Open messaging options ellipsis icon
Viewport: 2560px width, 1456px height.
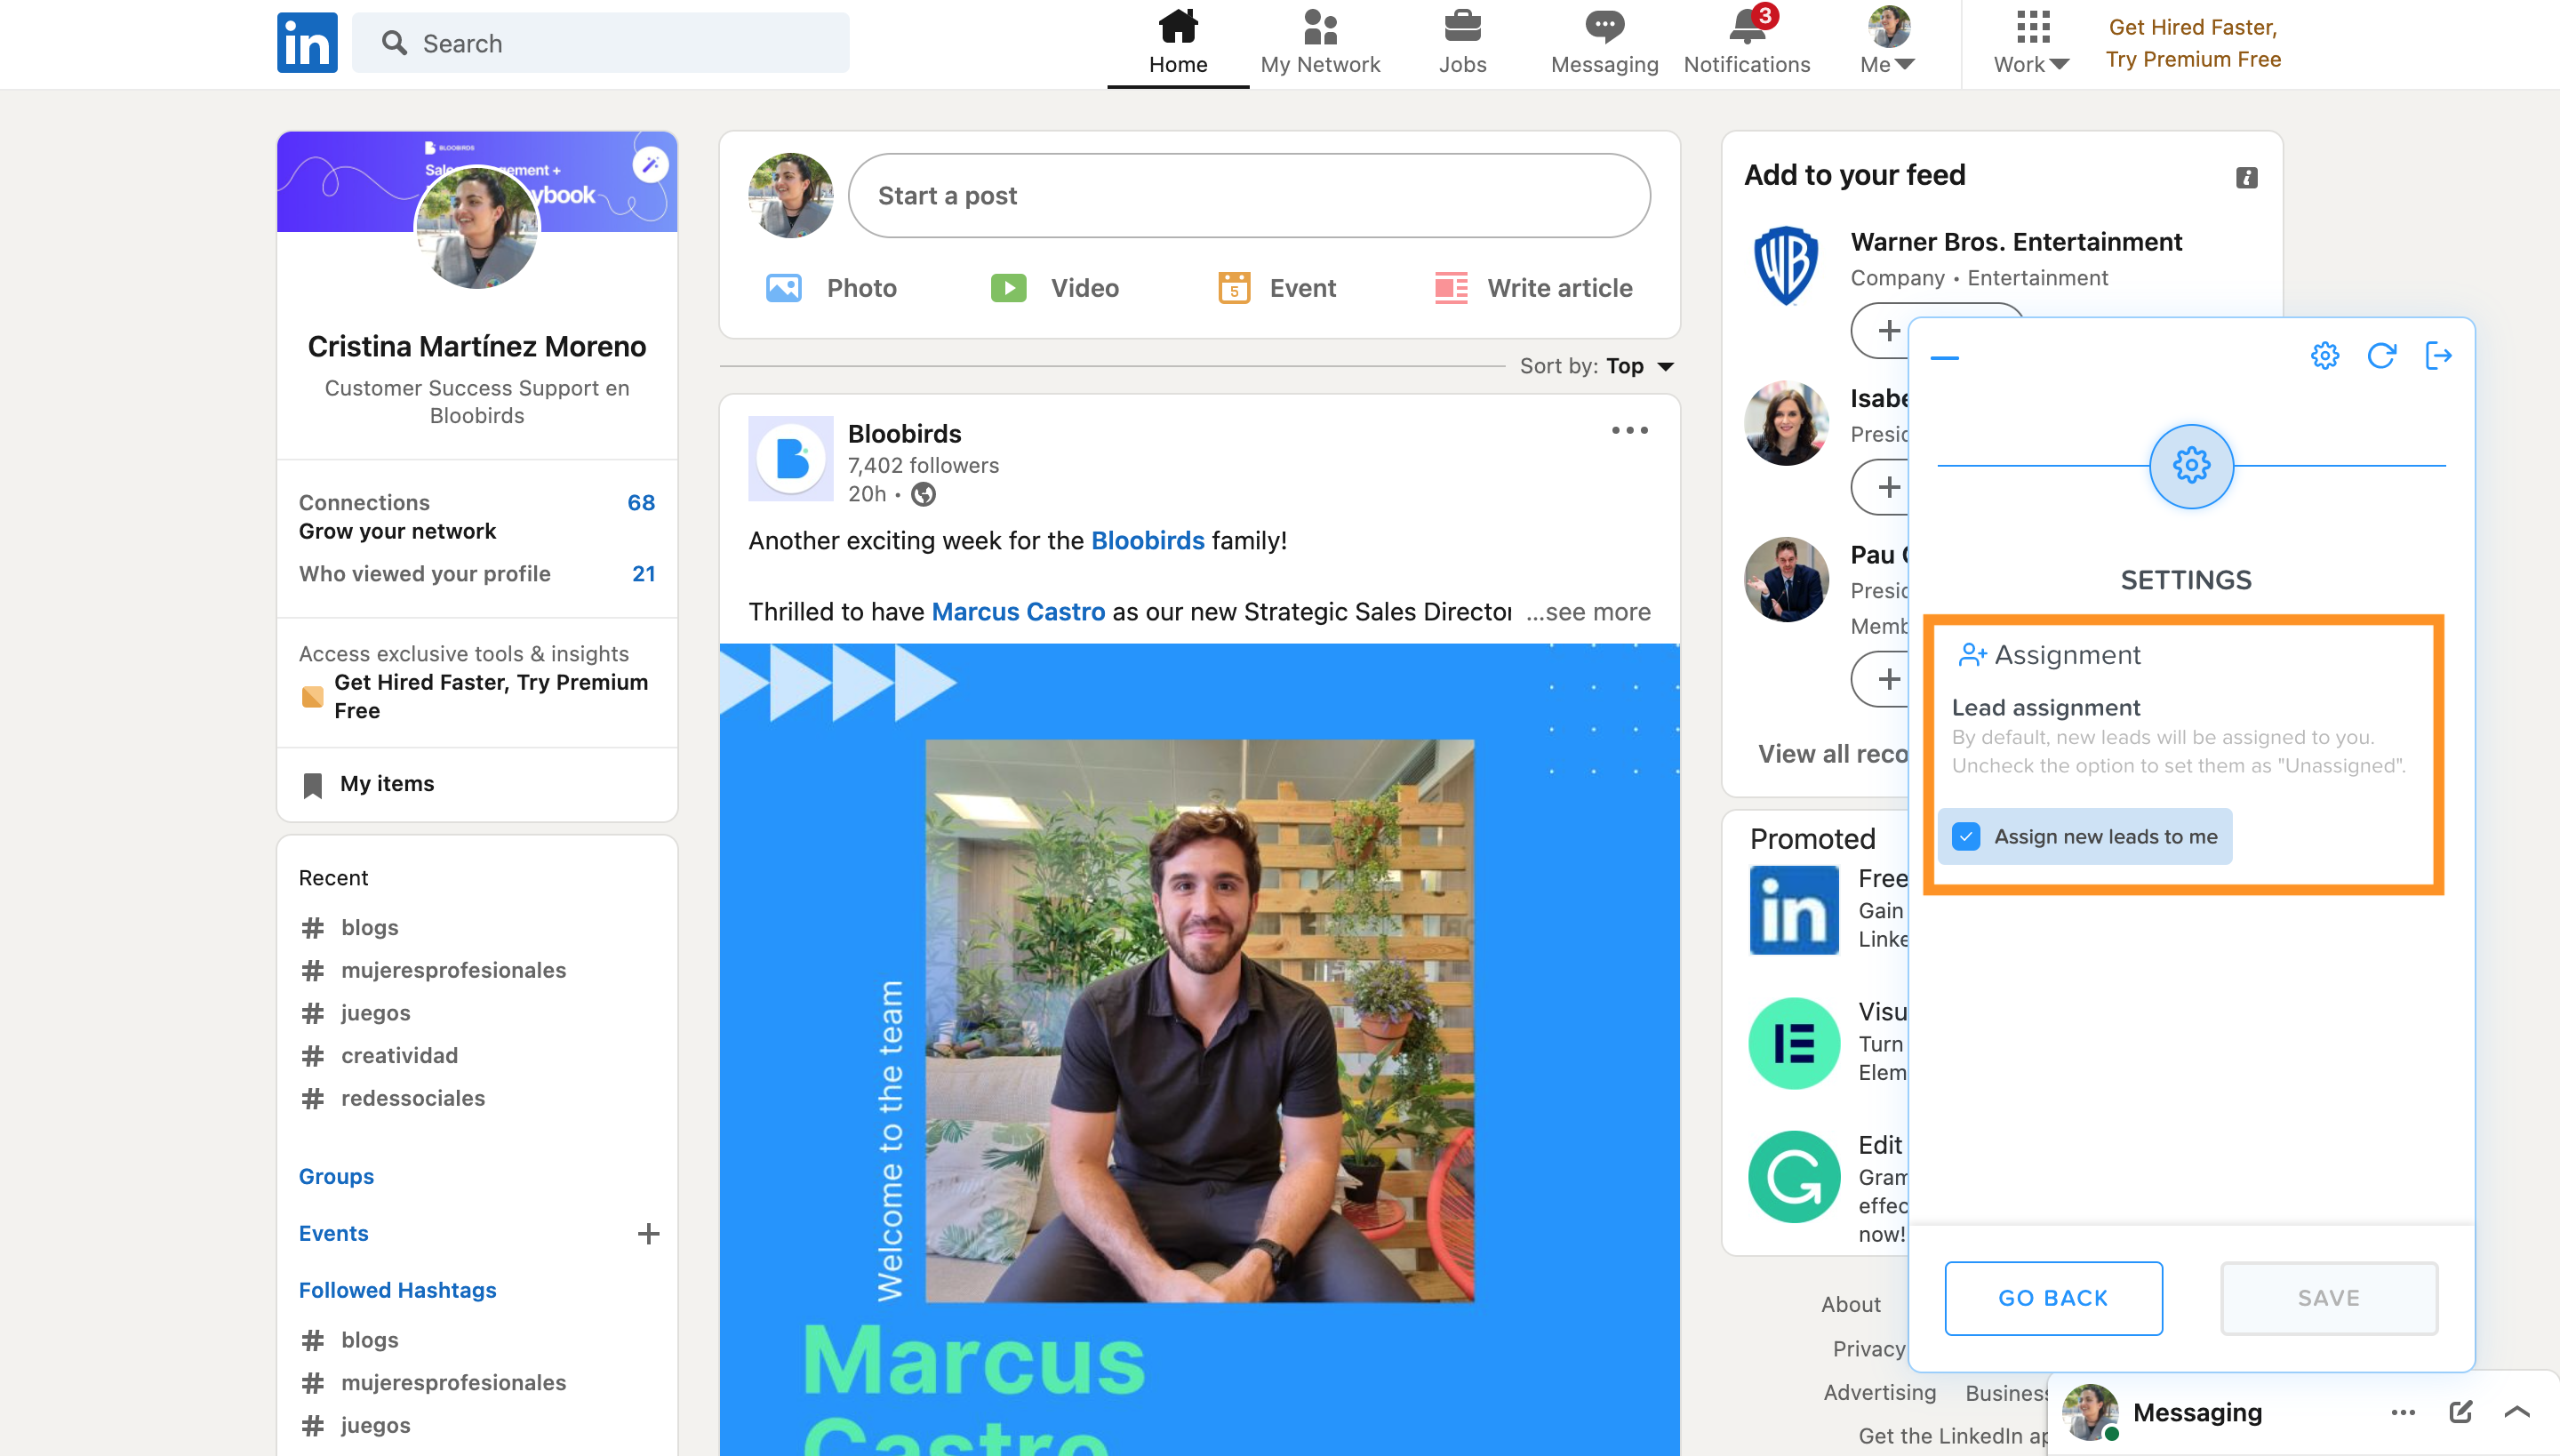pyautogui.click(x=2403, y=1412)
